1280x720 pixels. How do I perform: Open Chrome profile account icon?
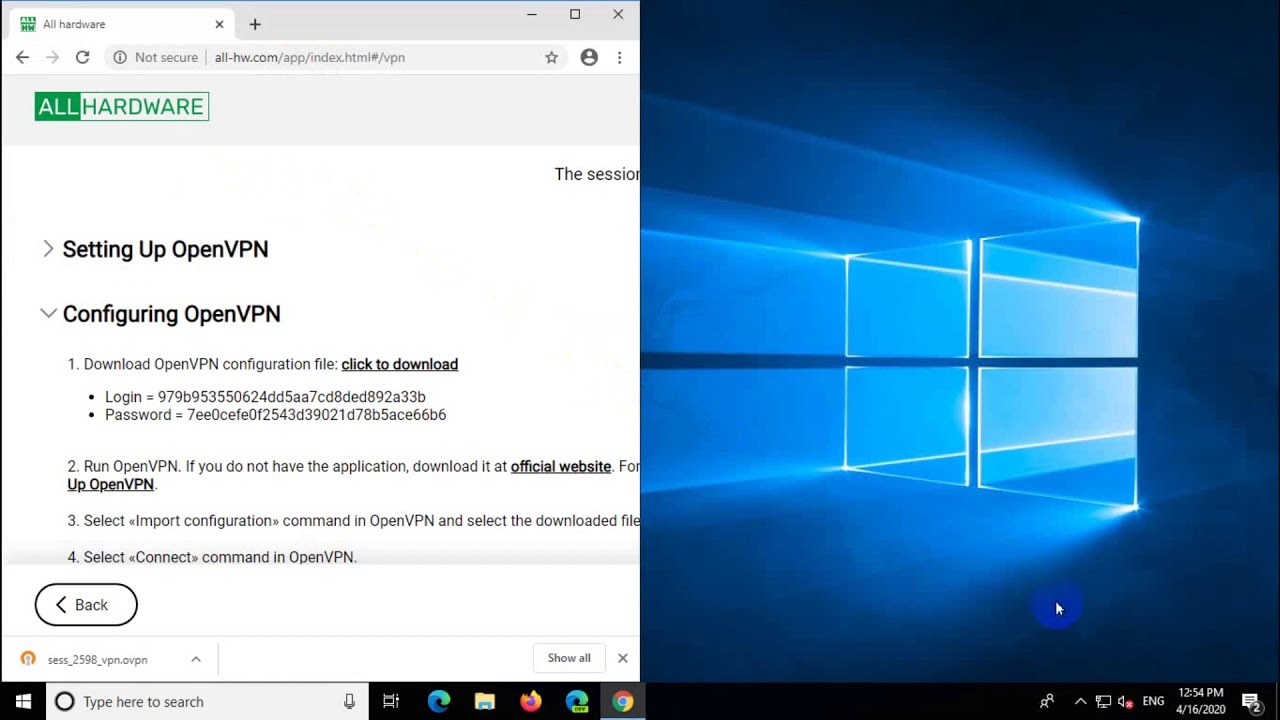click(589, 58)
